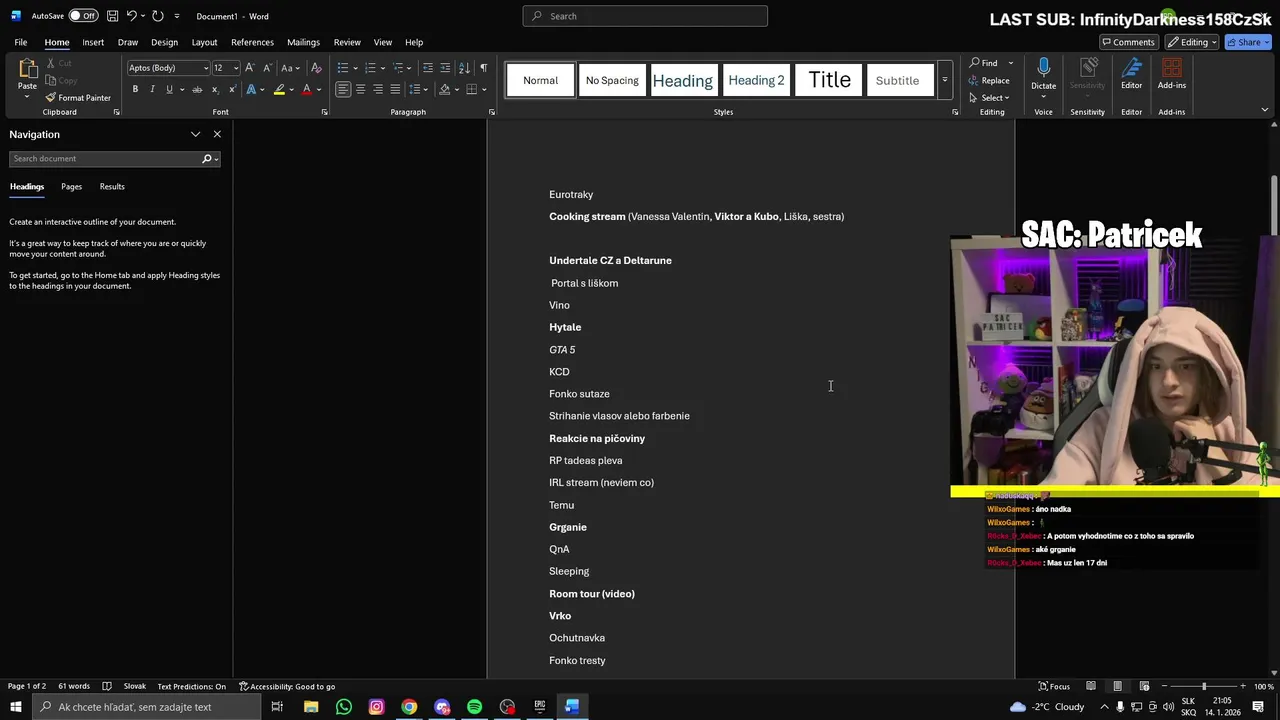Align text right
The image size is (1280, 720).
tap(378, 89)
